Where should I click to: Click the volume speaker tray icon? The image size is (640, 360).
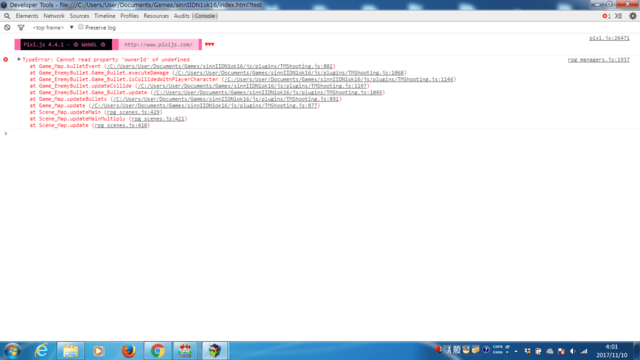coord(573,351)
